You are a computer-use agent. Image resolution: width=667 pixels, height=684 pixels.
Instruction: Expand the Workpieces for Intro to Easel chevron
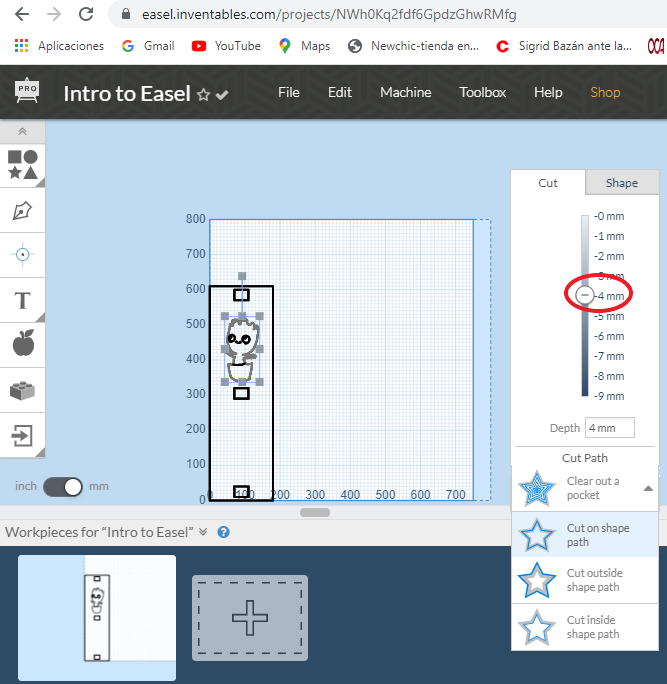(x=203, y=532)
